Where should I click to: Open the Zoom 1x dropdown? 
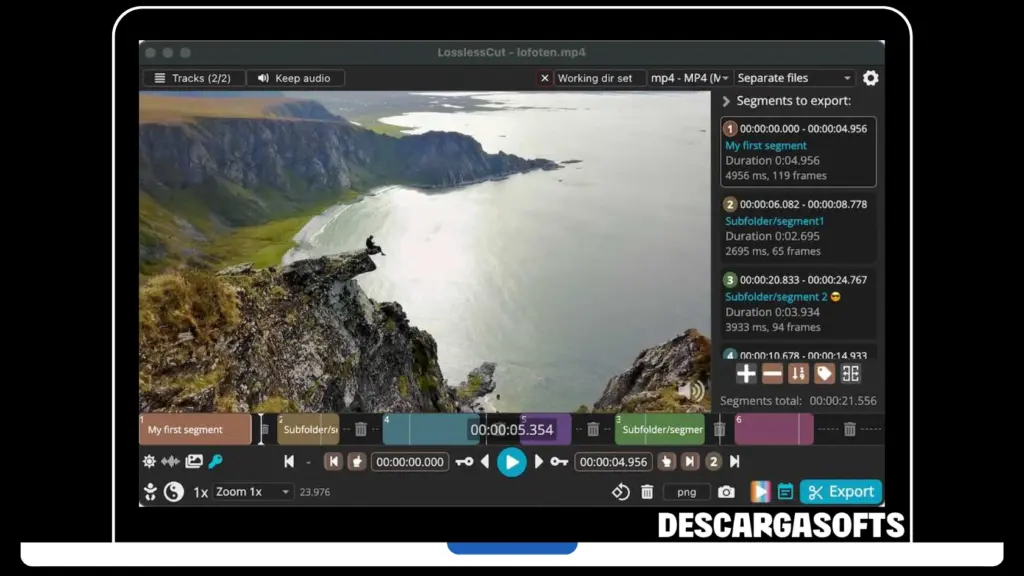(253, 492)
